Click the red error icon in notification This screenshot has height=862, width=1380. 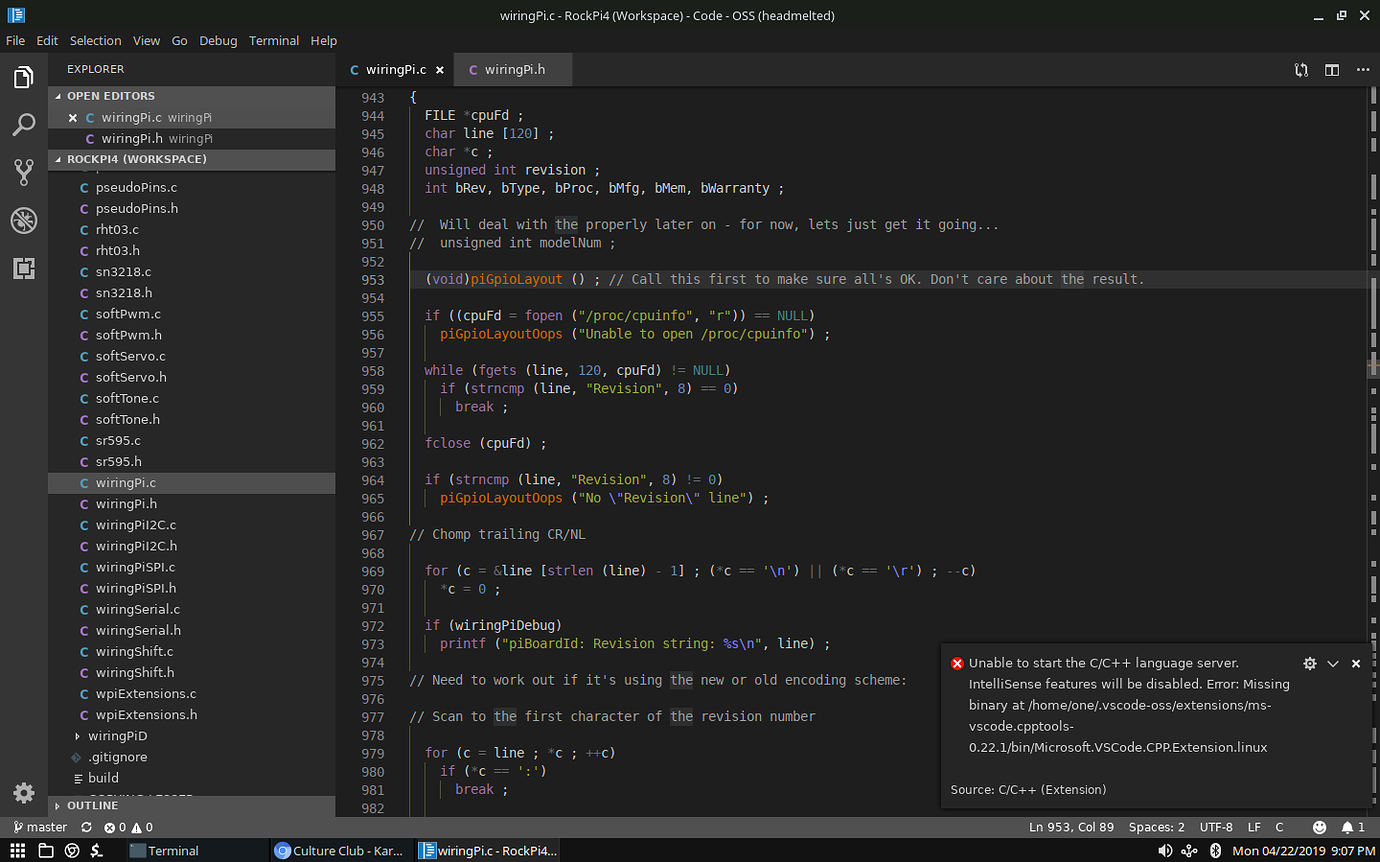pyautogui.click(x=957, y=663)
